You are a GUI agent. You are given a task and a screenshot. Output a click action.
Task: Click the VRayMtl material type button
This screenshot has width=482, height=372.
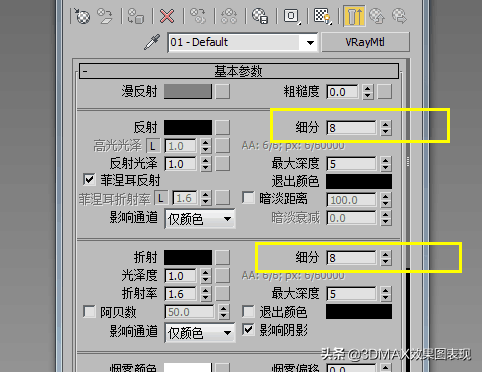point(365,42)
